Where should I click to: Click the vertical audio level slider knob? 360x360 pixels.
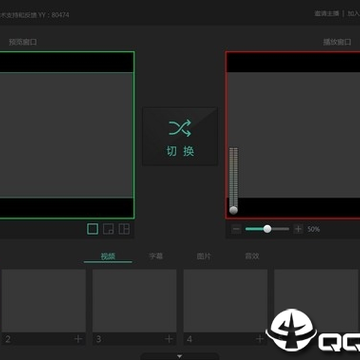click(234, 210)
